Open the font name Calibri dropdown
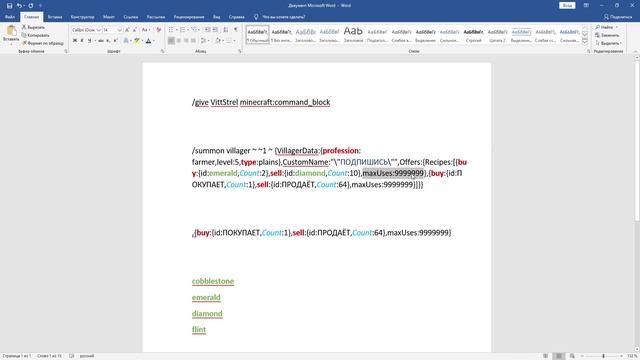This screenshot has width=640, height=360. pos(98,30)
